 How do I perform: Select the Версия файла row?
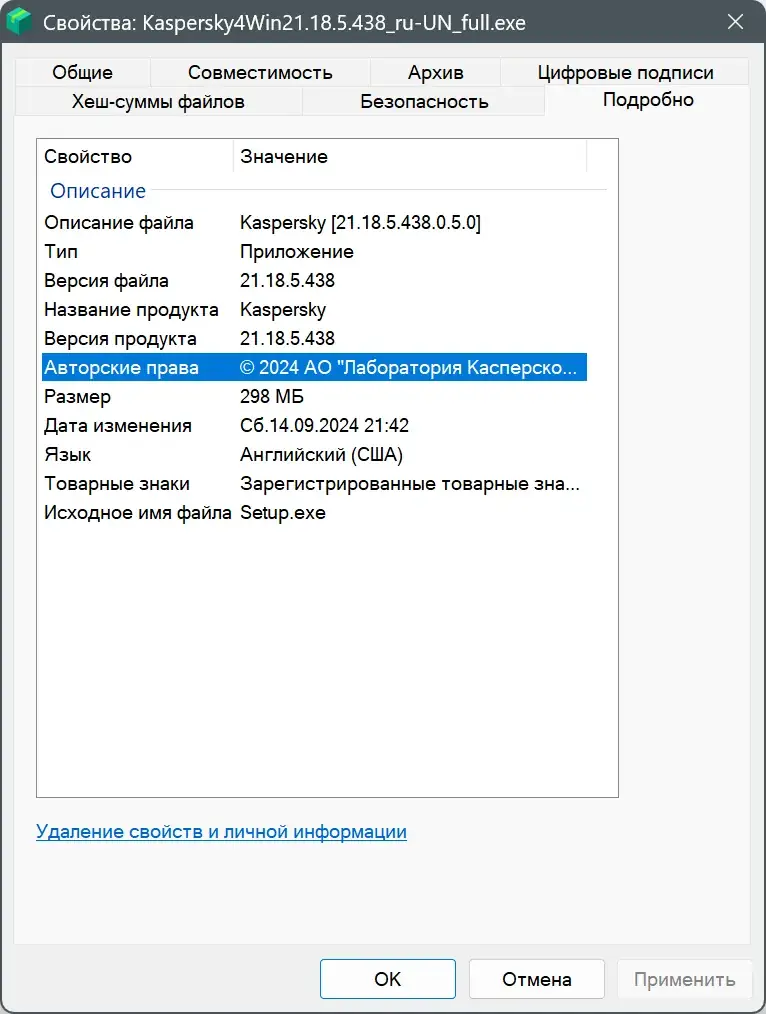click(x=314, y=281)
